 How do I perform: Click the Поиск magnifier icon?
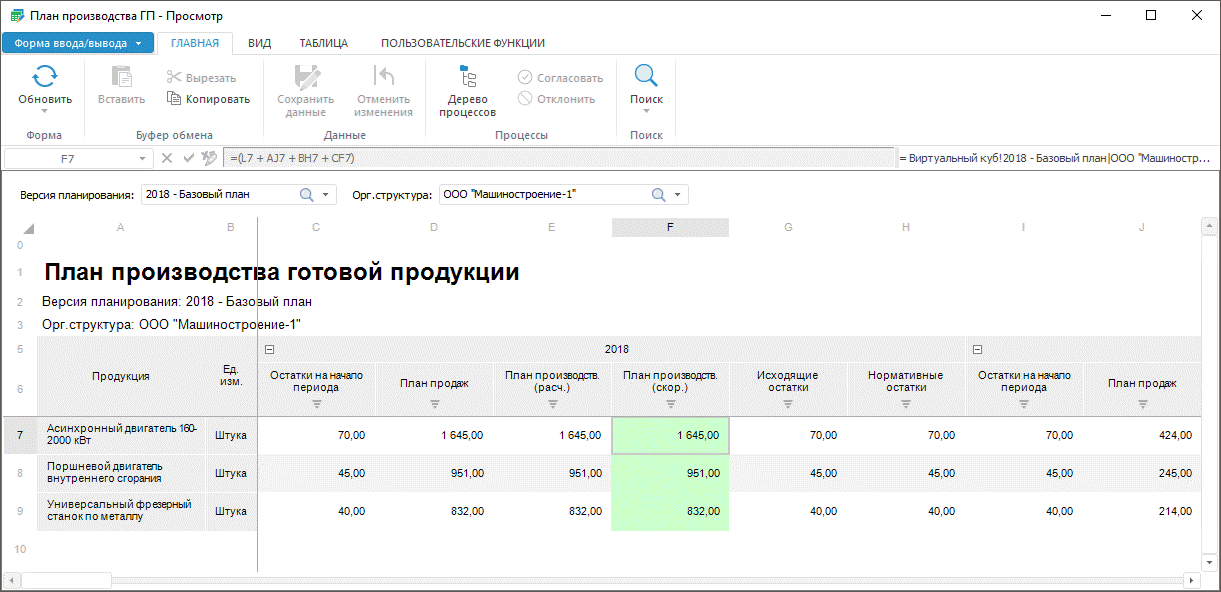pos(646,77)
